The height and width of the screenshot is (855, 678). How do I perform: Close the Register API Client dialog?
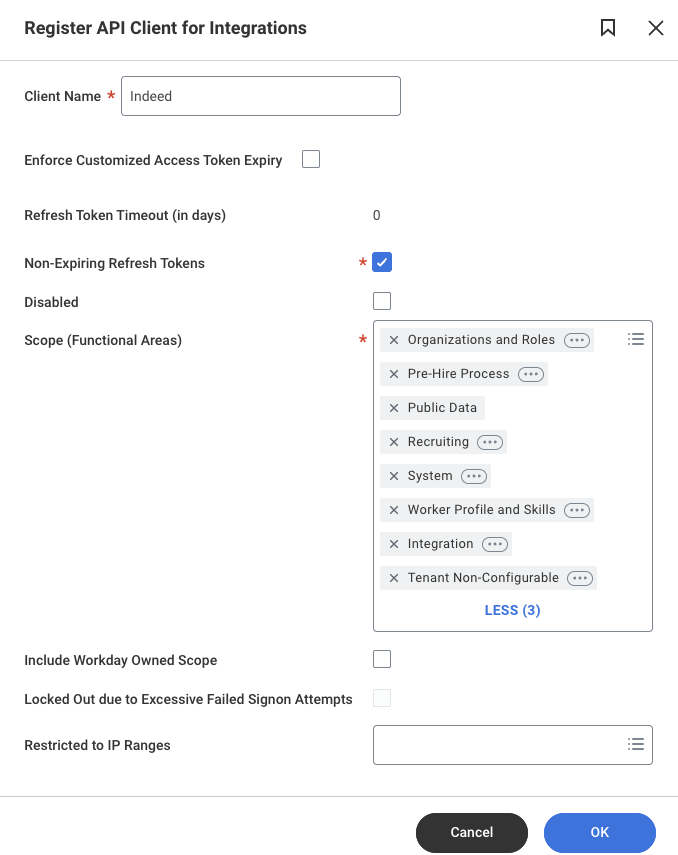point(656,28)
